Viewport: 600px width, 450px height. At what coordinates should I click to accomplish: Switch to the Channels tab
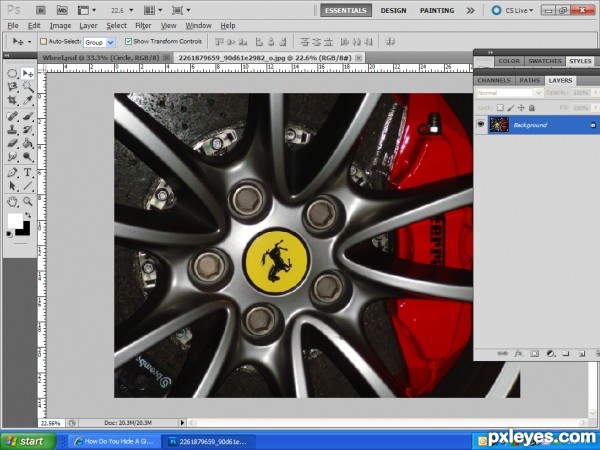pos(494,80)
